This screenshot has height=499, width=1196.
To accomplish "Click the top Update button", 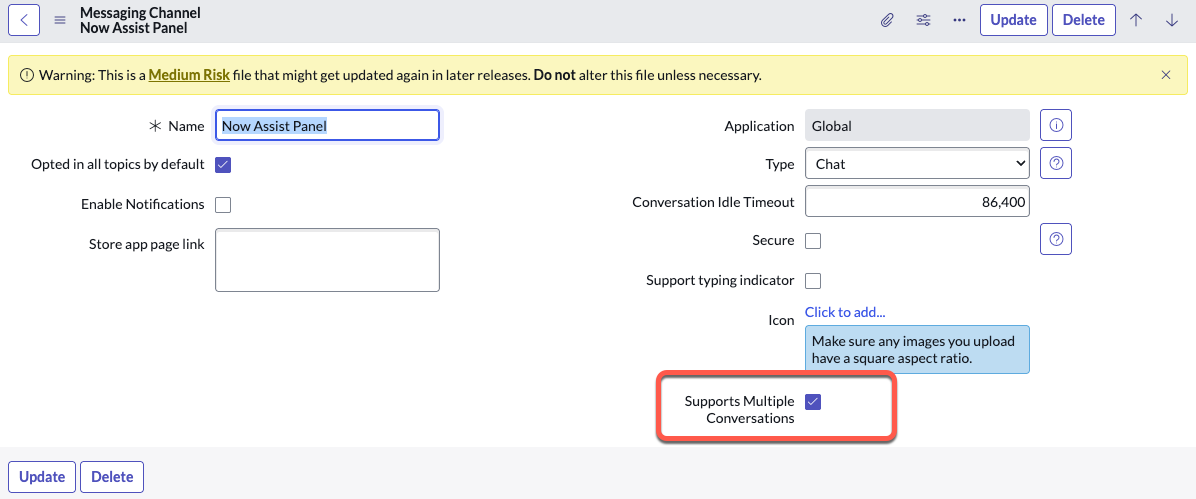I will (1013, 20).
